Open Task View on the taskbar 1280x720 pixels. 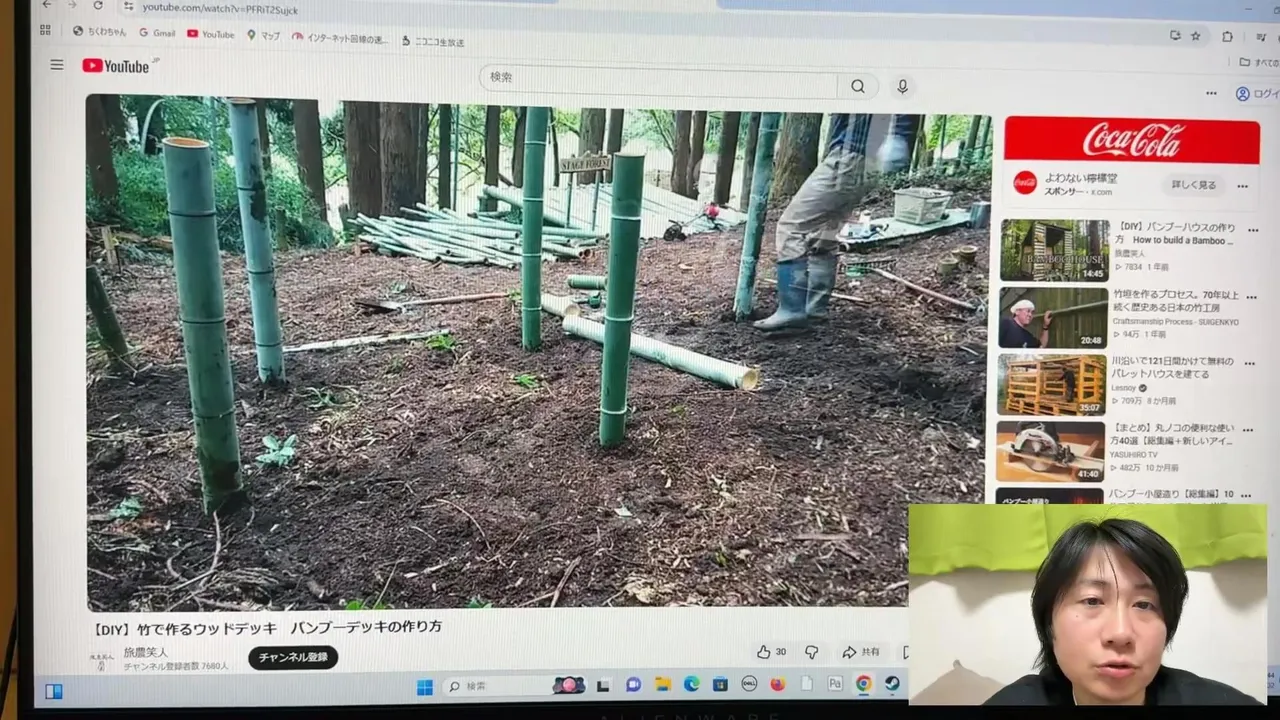[x=603, y=686]
